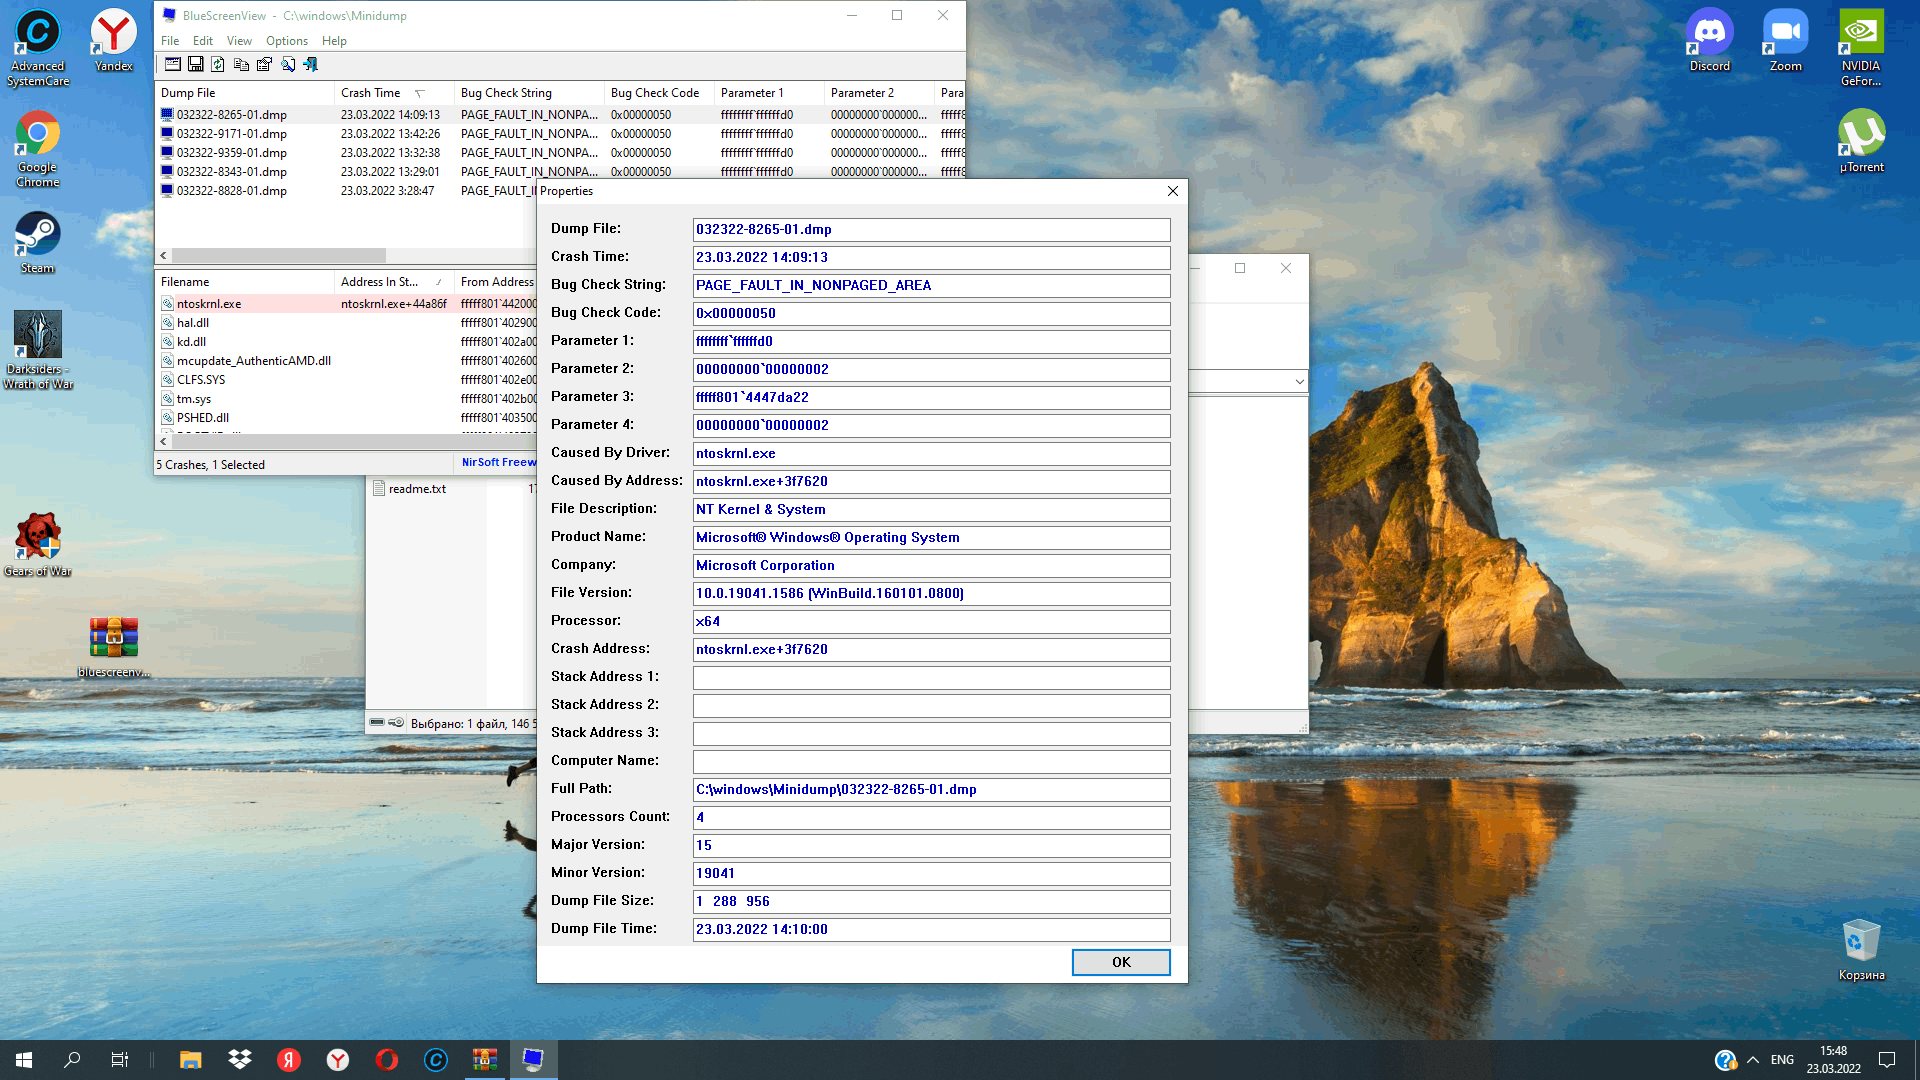The image size is (1920, 1080).
Task: Click the Refresh toolbar icon
Action: coord(218,64)
